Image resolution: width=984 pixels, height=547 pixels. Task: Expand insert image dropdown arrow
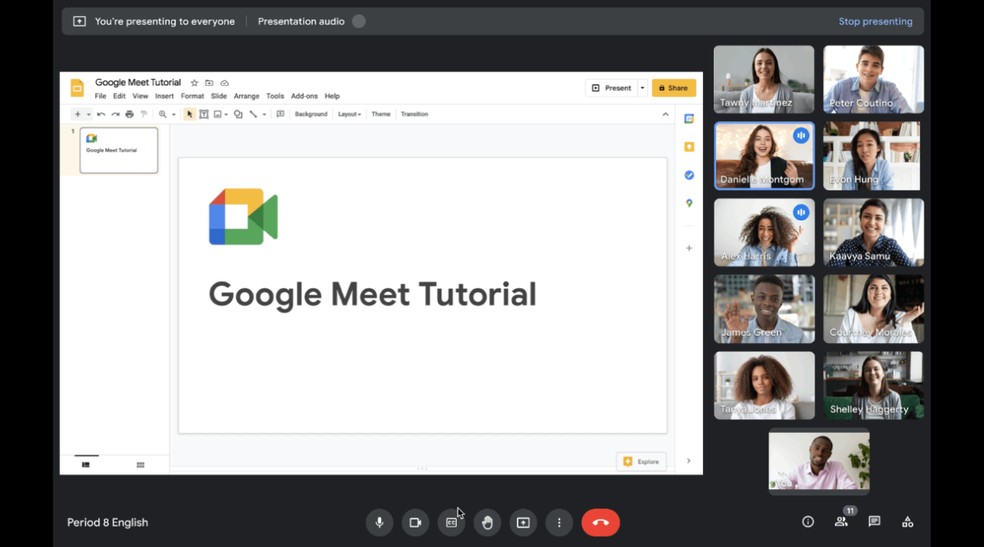point(226,114)
